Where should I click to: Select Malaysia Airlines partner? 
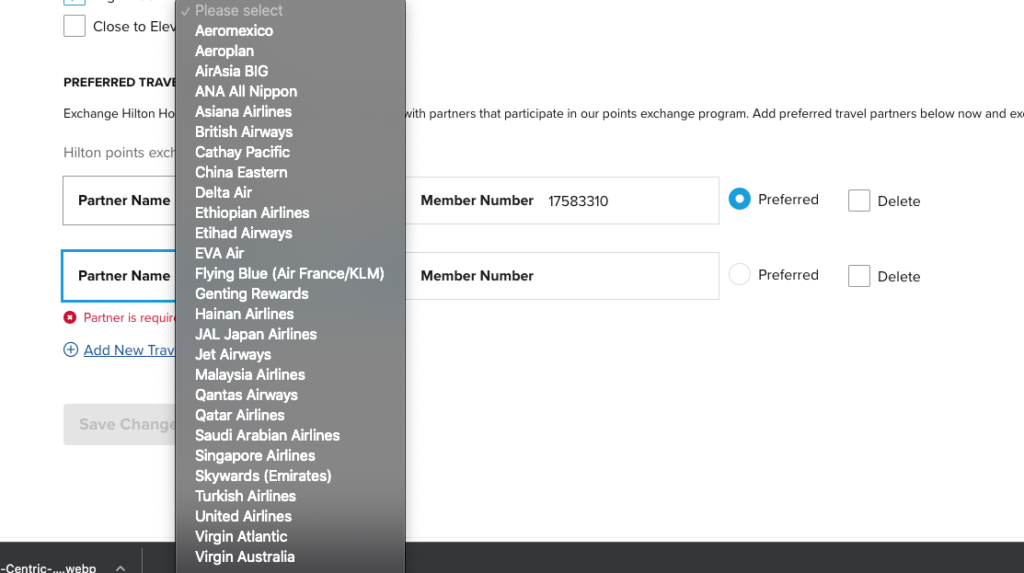291,375
